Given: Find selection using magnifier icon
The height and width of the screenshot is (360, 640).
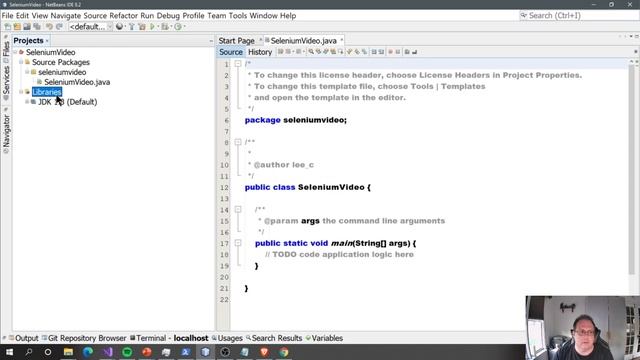Looking at the screenshot, I should pos(311,52).
